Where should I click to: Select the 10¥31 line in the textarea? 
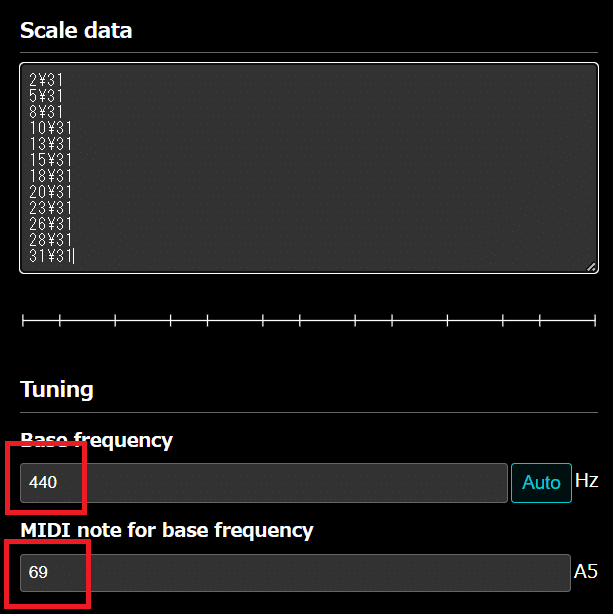pyautogui.click(x=50, y=127)
